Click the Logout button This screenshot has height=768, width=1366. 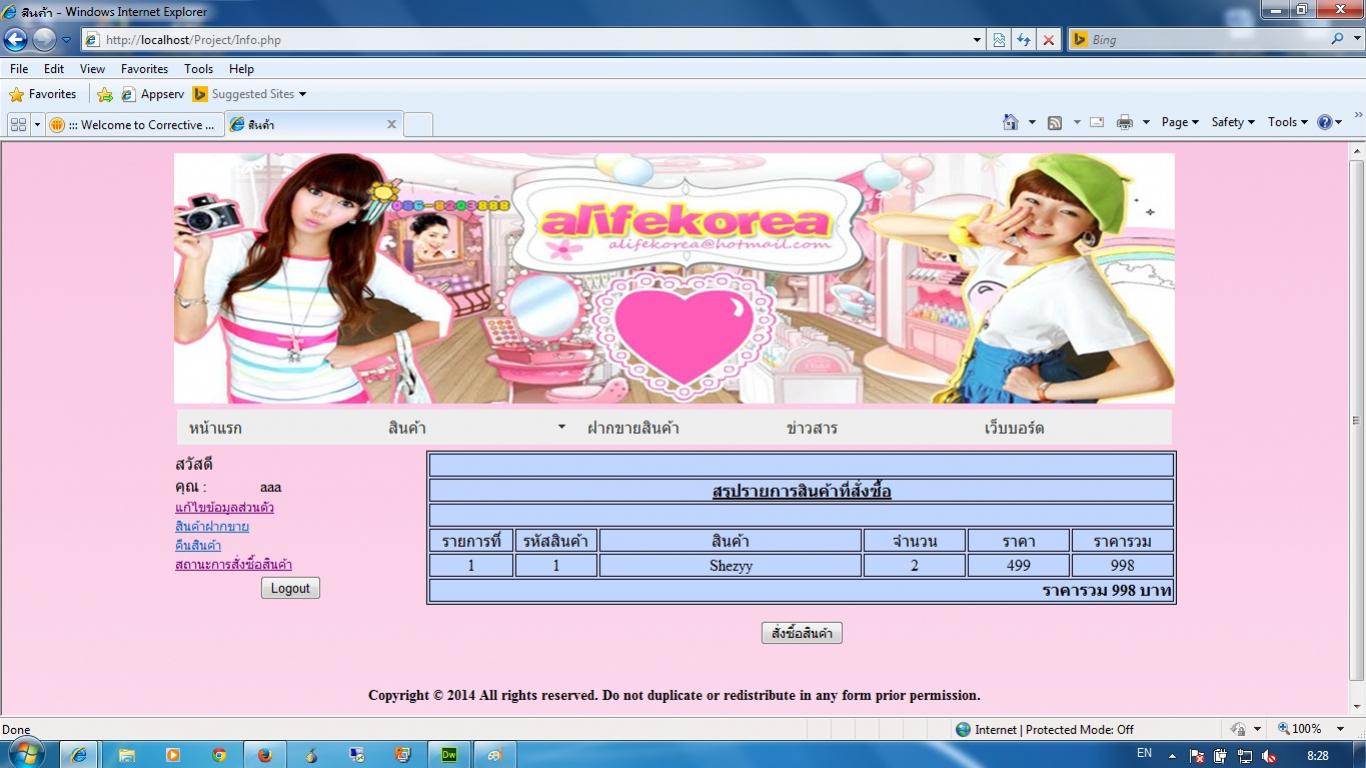tap(290, 588)
